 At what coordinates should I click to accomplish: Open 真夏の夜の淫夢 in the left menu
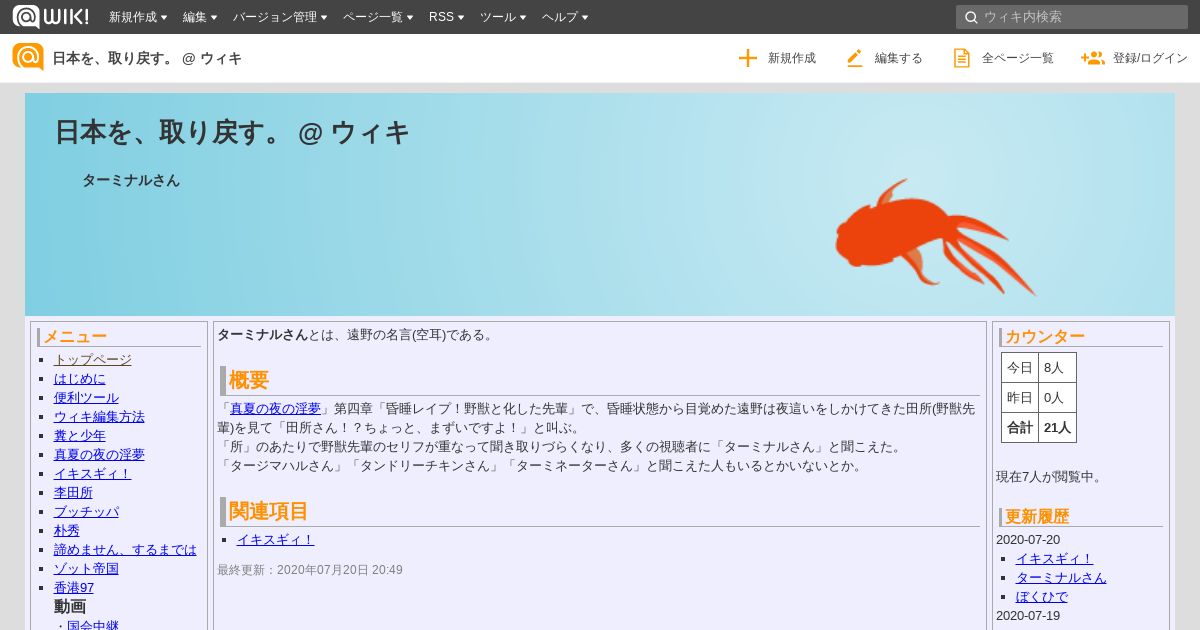(x=99, y=454)
